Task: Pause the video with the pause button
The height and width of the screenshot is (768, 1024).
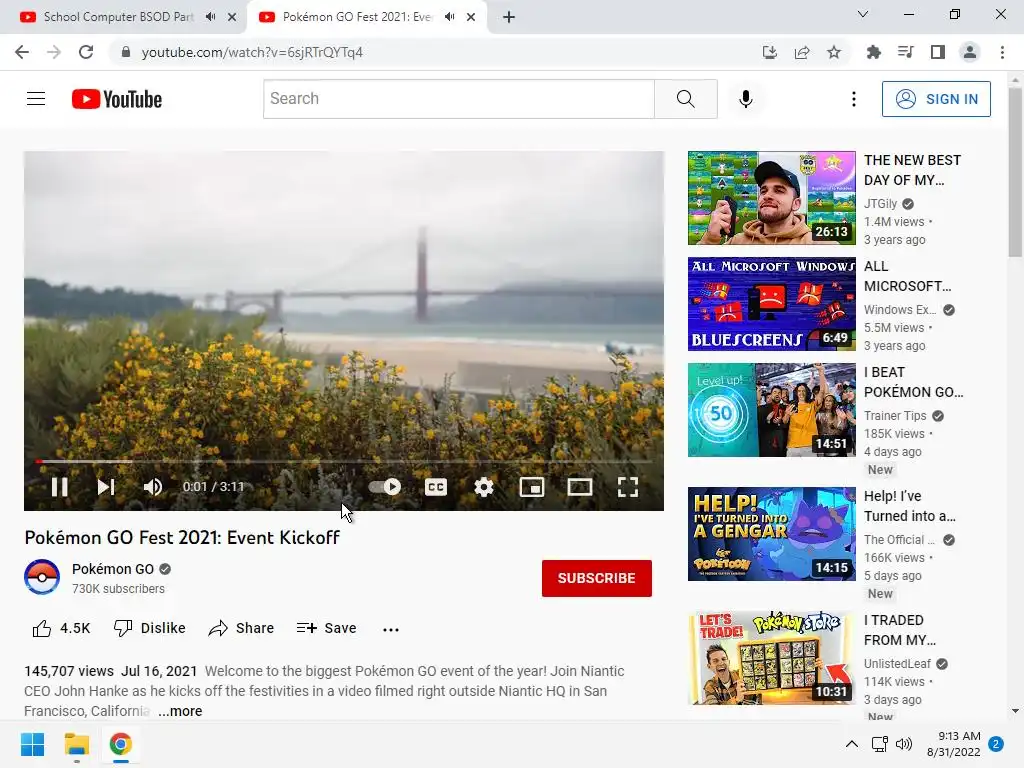Action: 59,487
